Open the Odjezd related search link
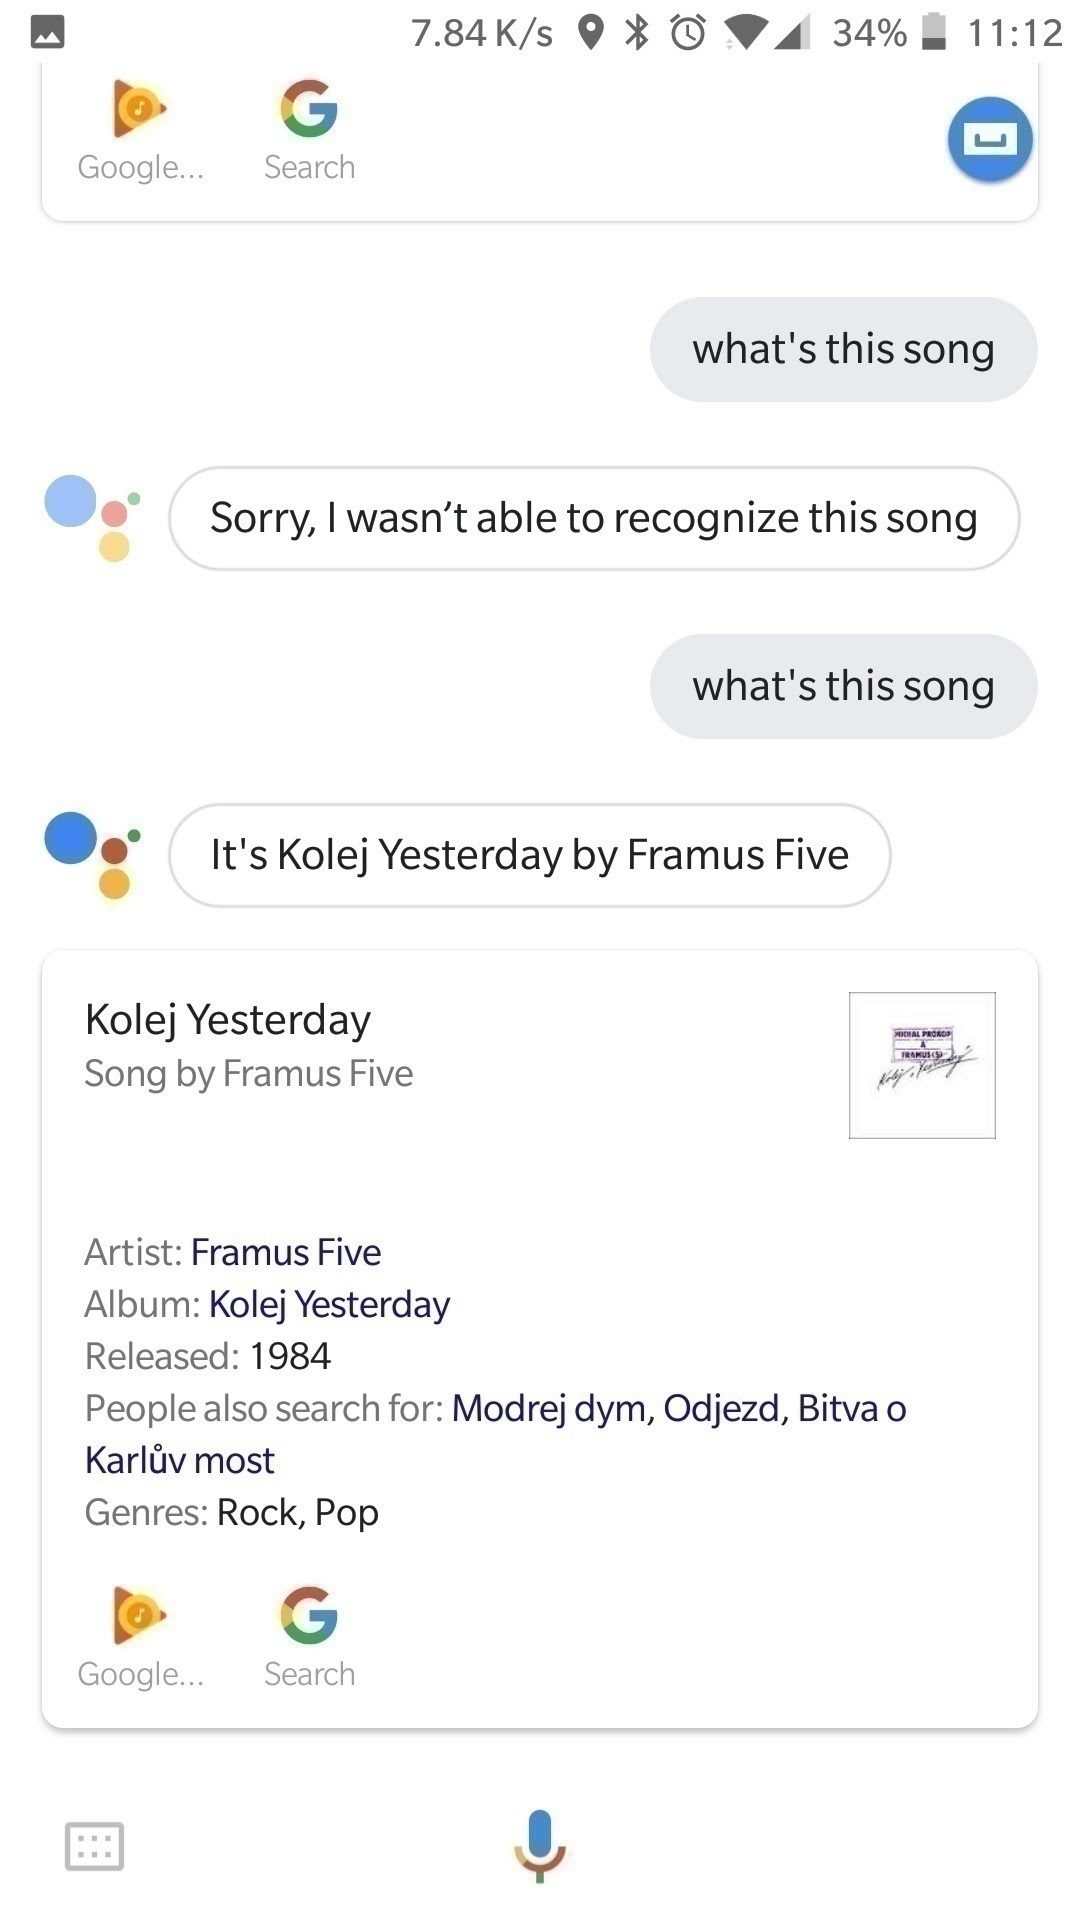The width and height of the screenshot is (1080, 1920). click(721, 1408)
